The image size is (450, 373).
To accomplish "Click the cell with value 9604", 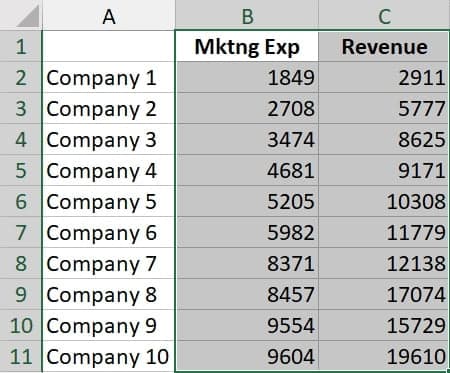I will [x=247, y=356].
